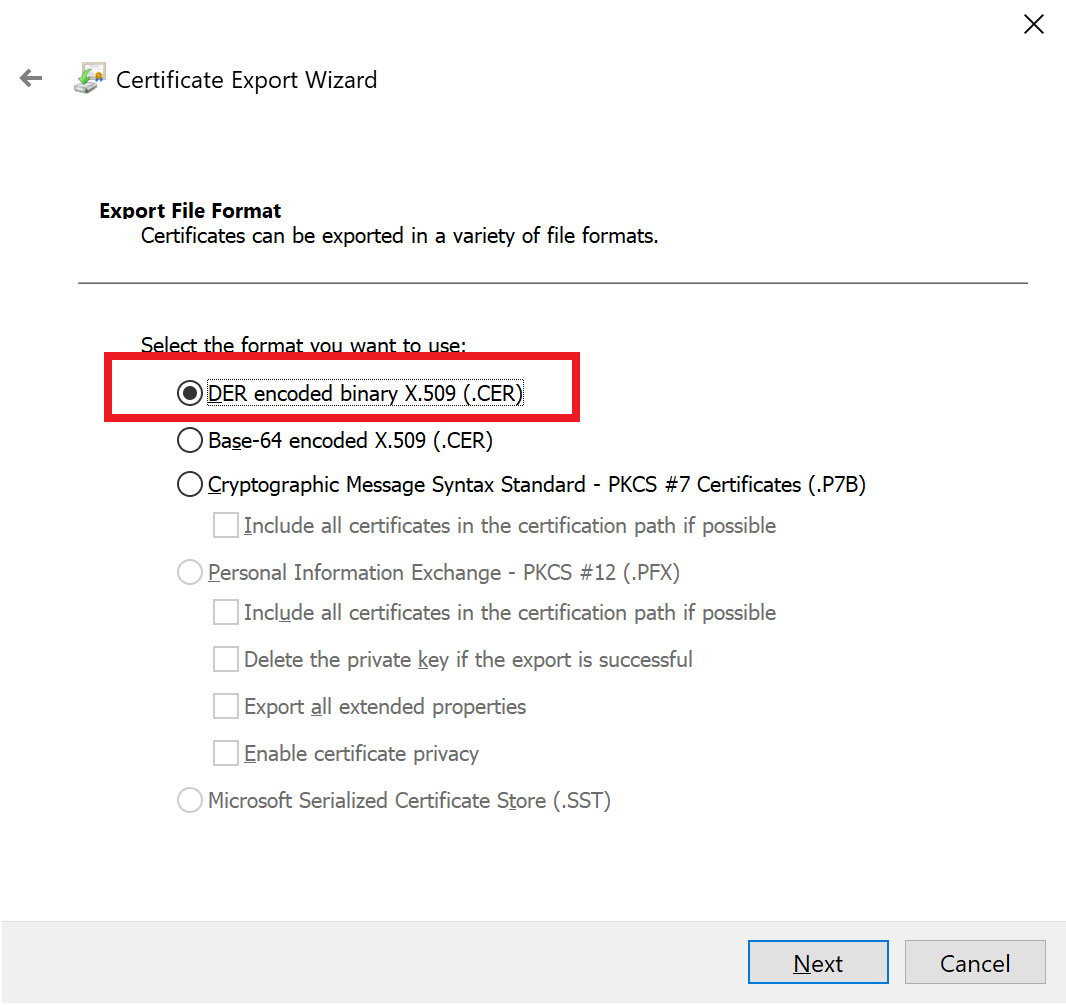Image resolution: width=1066 pixels, height=1005 pixels.
Task: Click the Cancel button
Action: pyautogui.click(x=975, y=962)
